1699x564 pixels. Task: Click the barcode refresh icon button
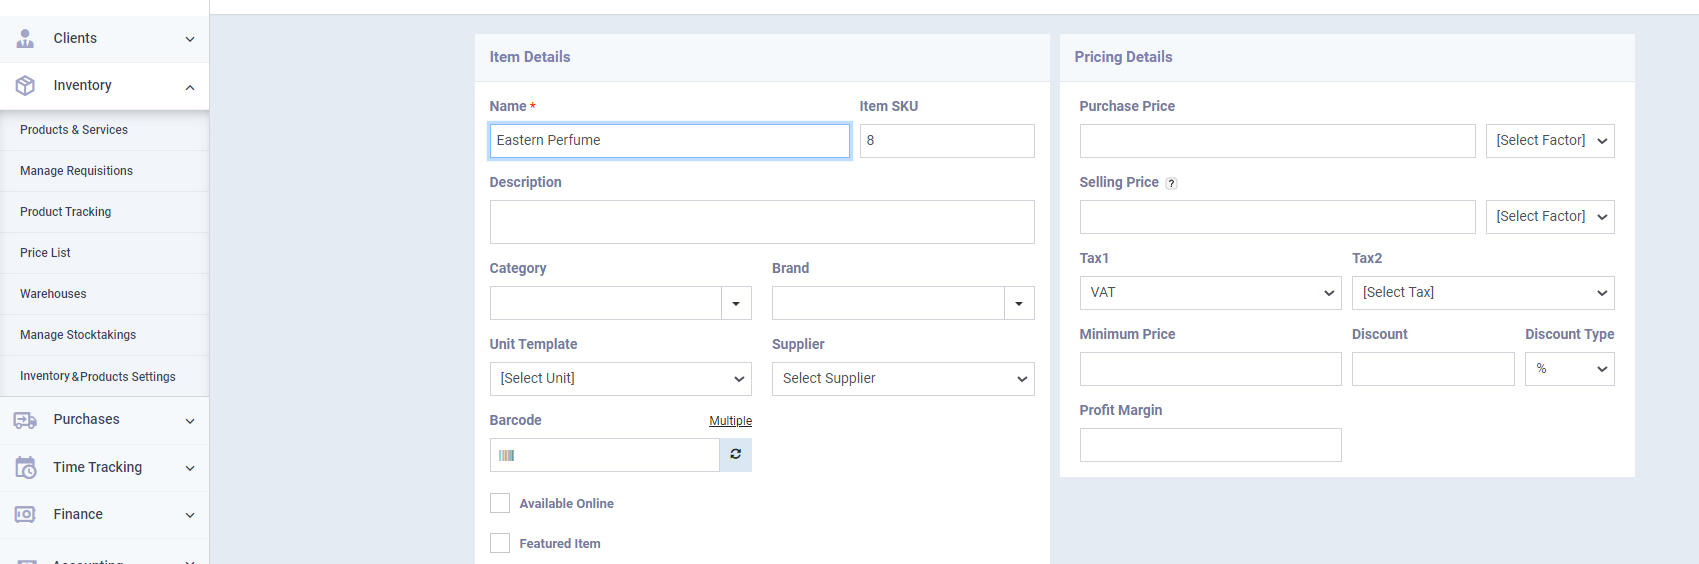[x=735, y=455]
